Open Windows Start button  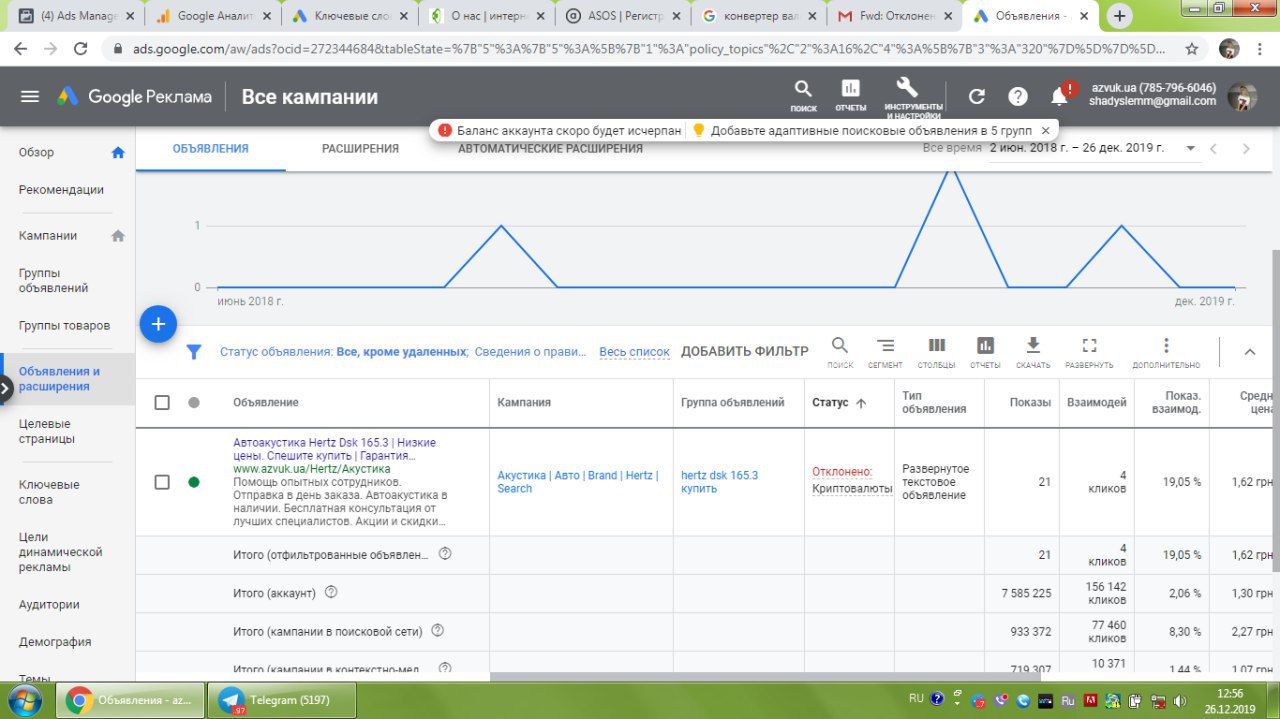[25, 699]
